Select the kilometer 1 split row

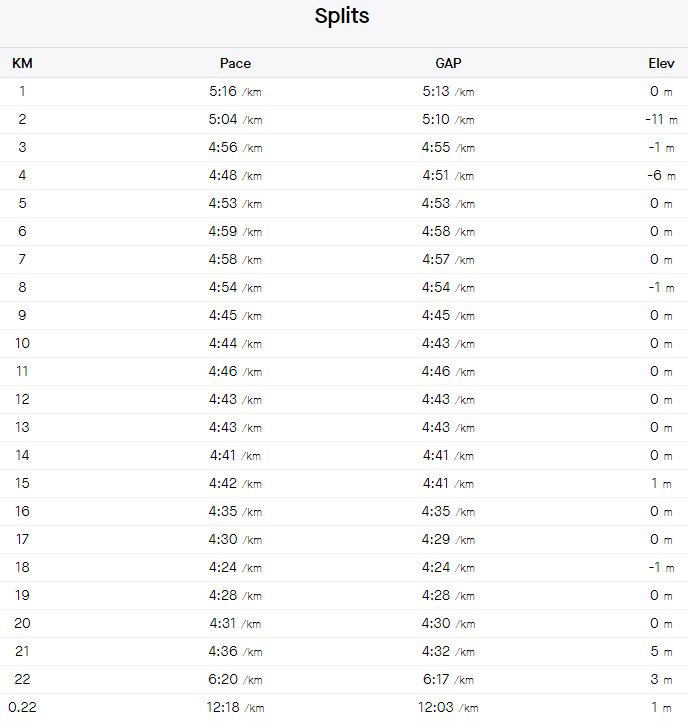[344, 92]
